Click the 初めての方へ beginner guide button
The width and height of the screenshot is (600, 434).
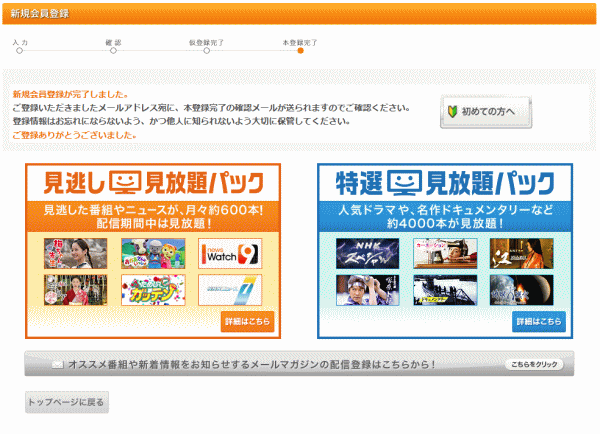coord(485,112)
